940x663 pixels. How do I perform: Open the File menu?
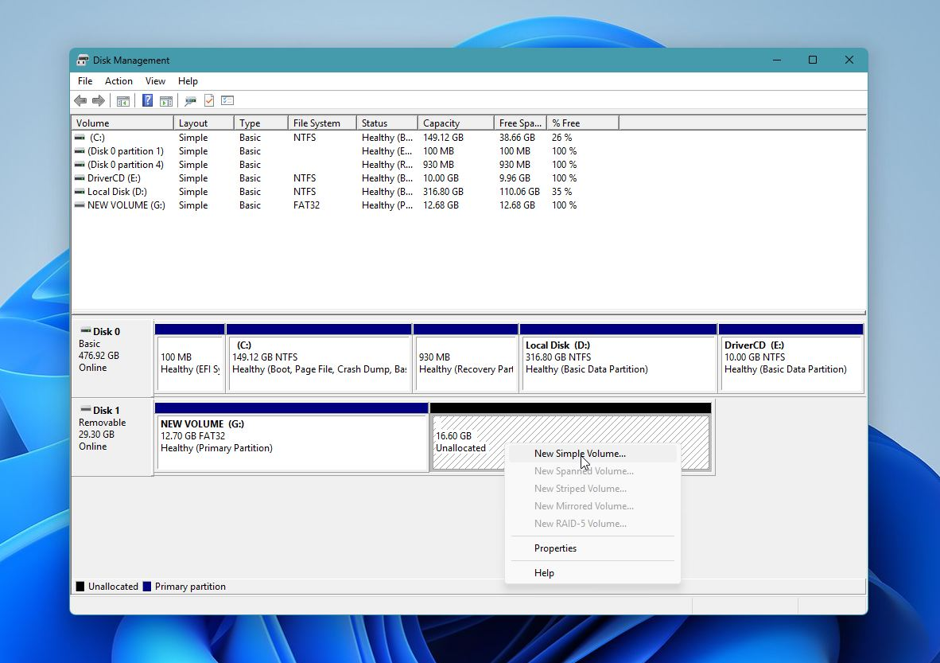pos(85,81)
